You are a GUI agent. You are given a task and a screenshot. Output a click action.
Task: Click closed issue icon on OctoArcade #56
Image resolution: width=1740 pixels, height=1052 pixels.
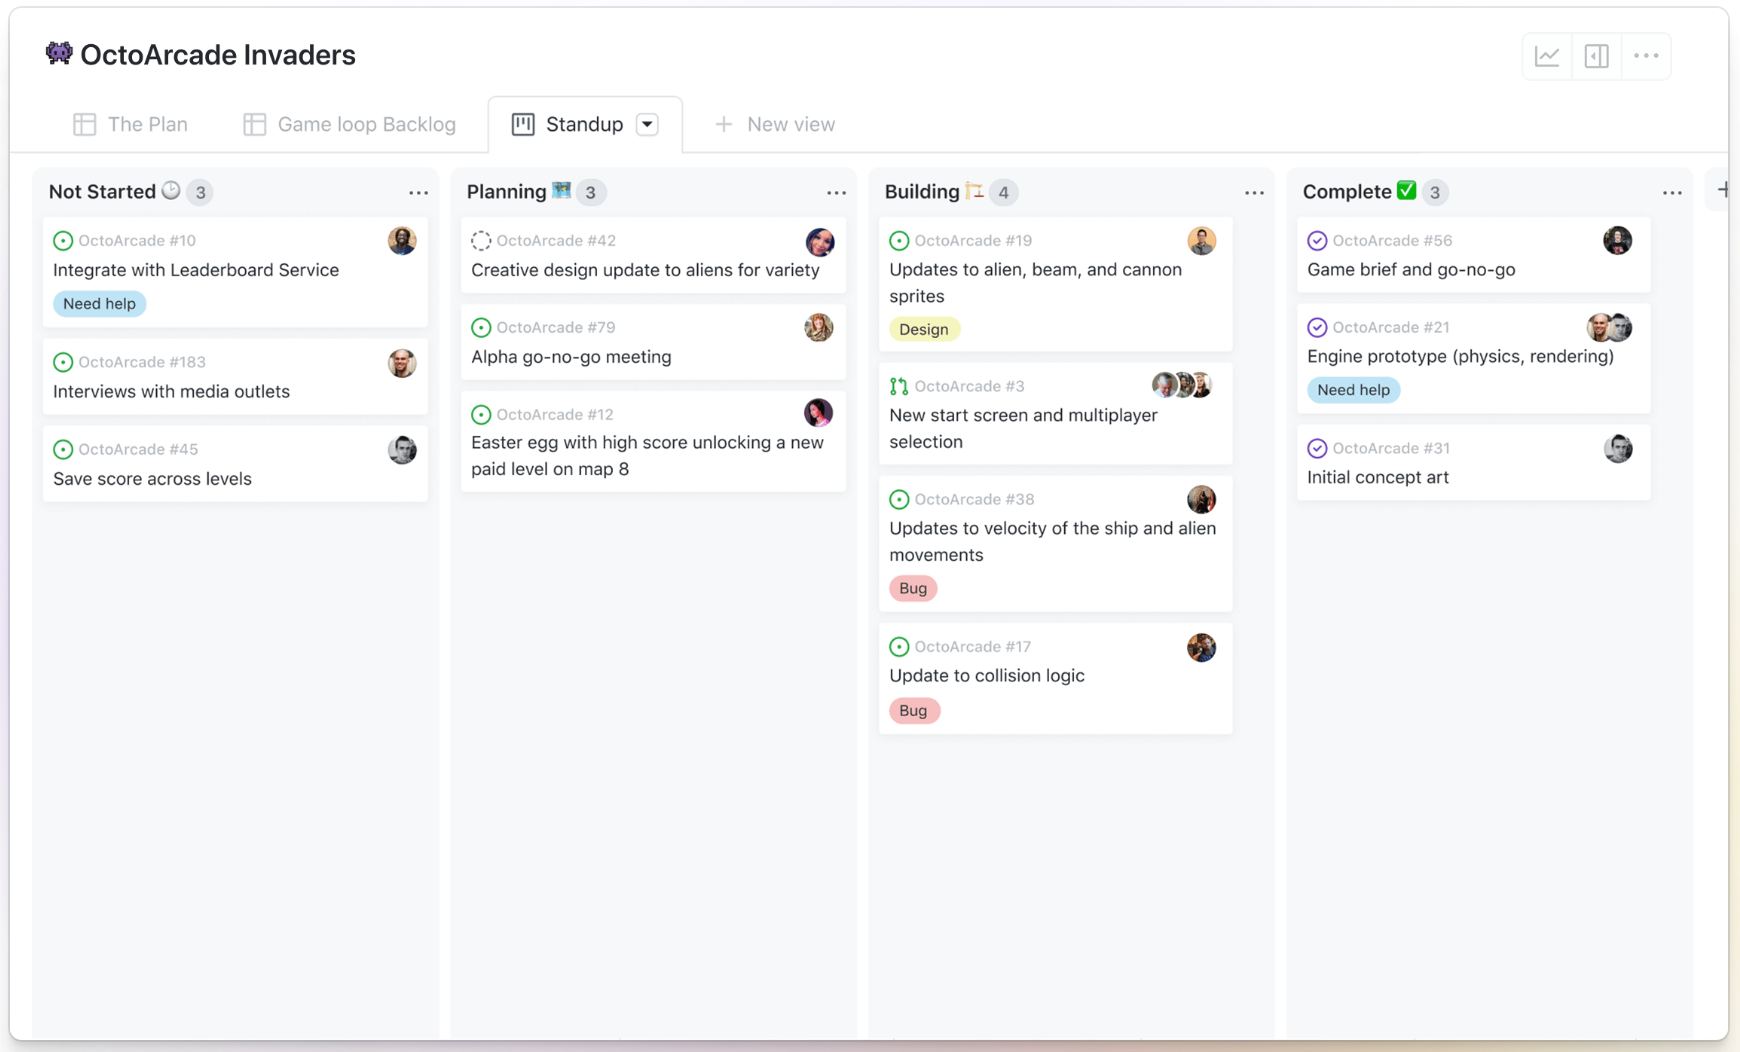(1317, 241)
